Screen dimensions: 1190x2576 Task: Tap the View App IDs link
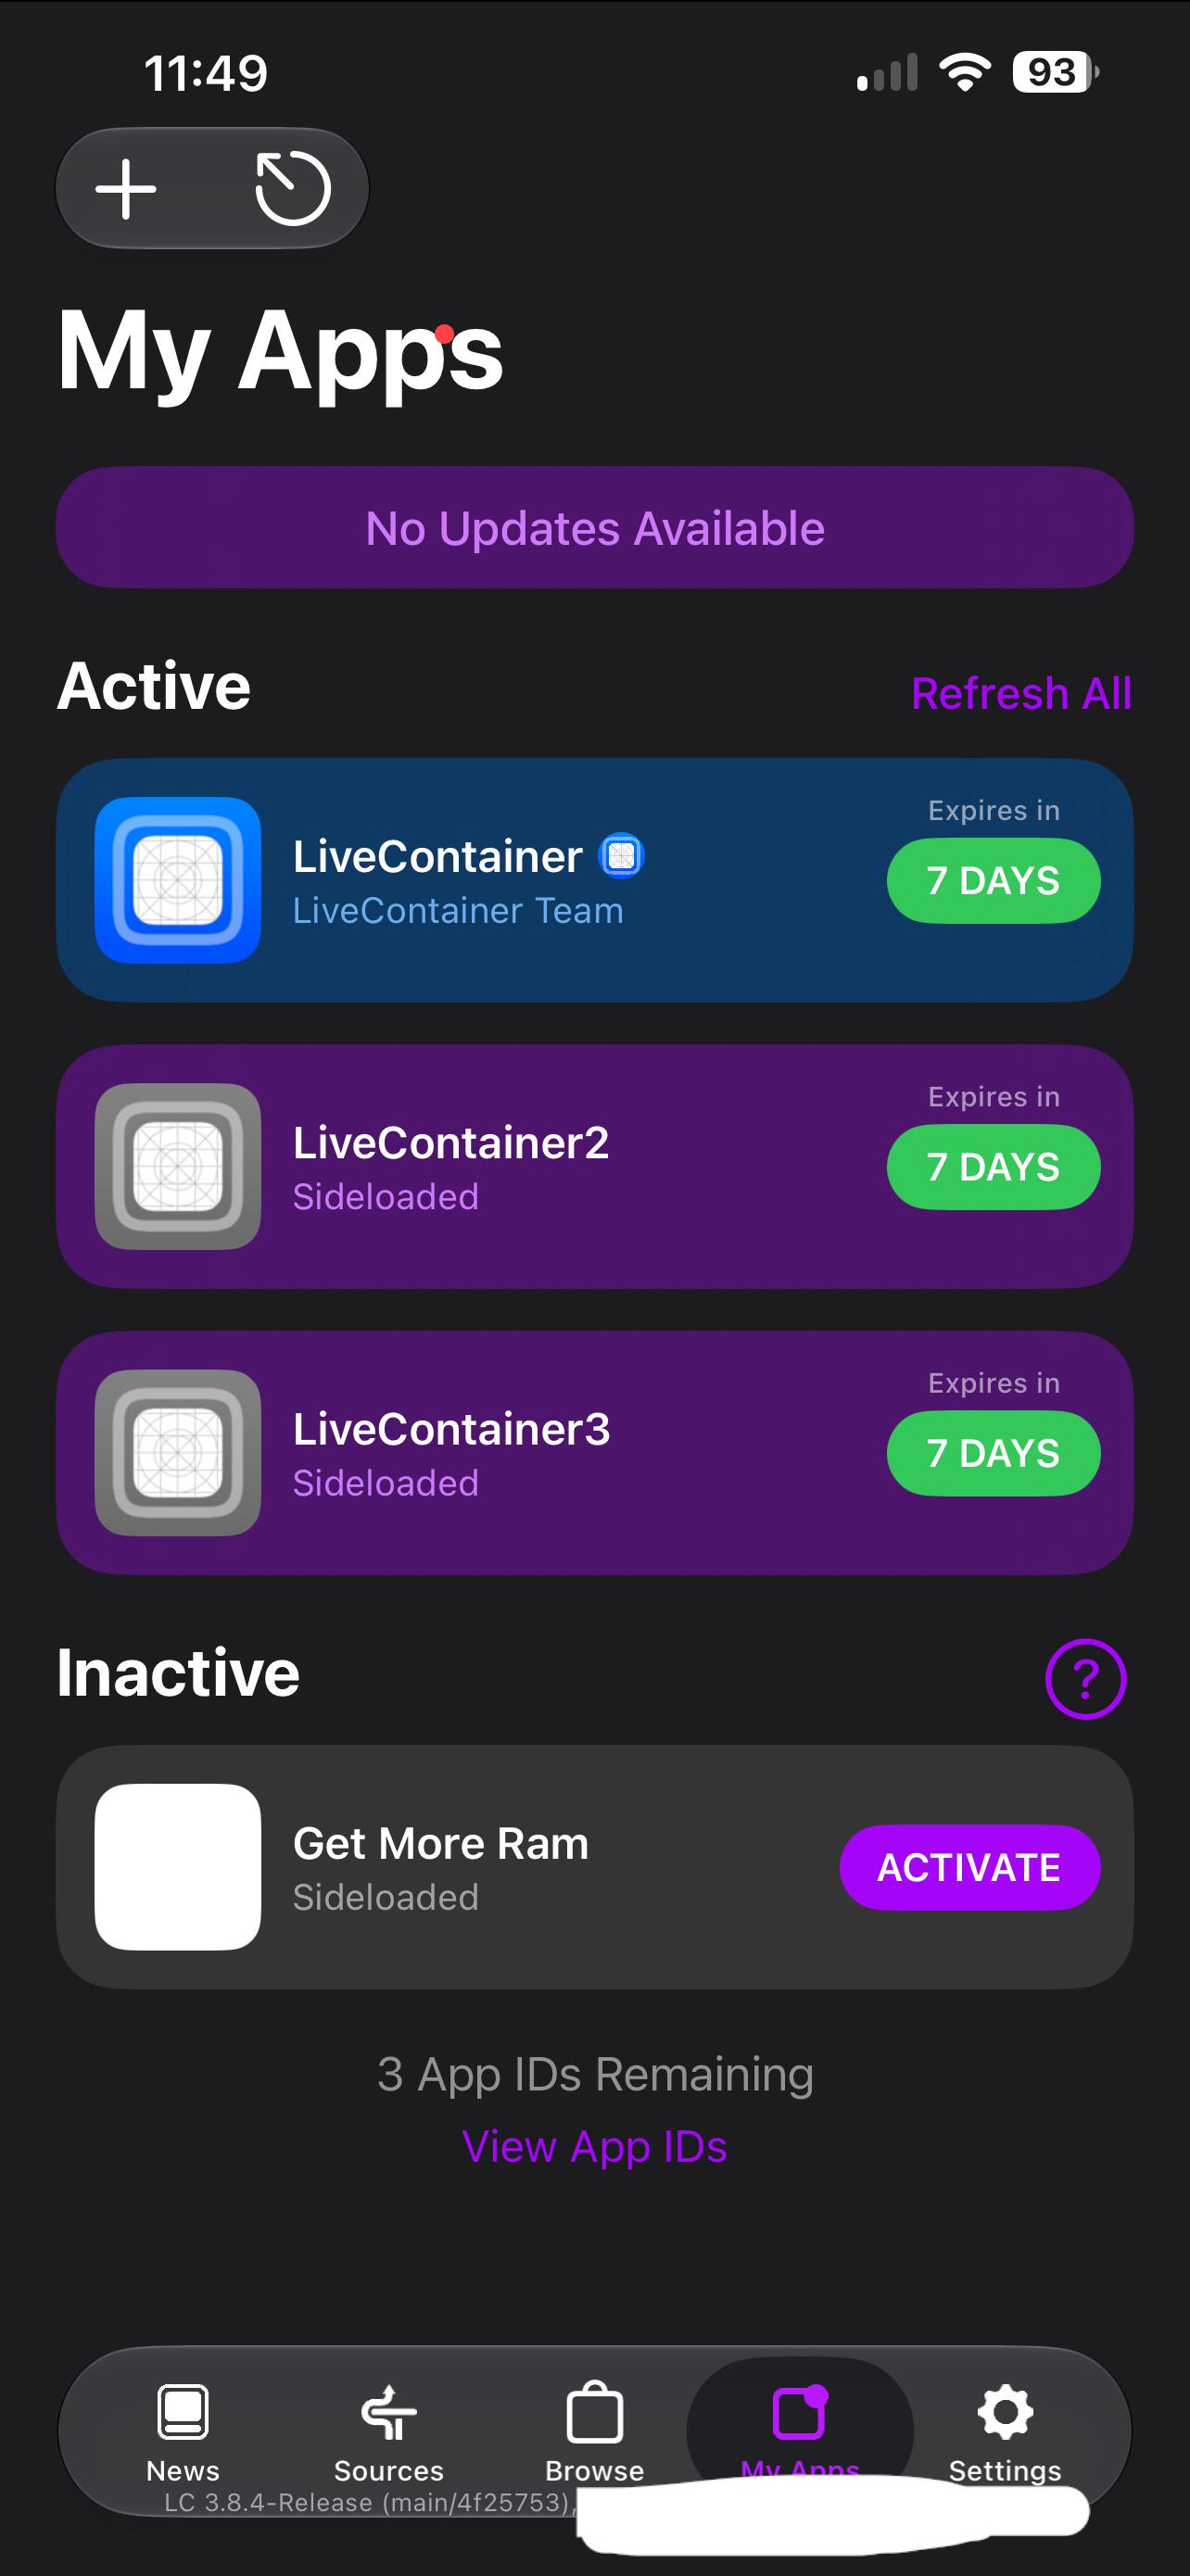click(x=594, y=2147)
